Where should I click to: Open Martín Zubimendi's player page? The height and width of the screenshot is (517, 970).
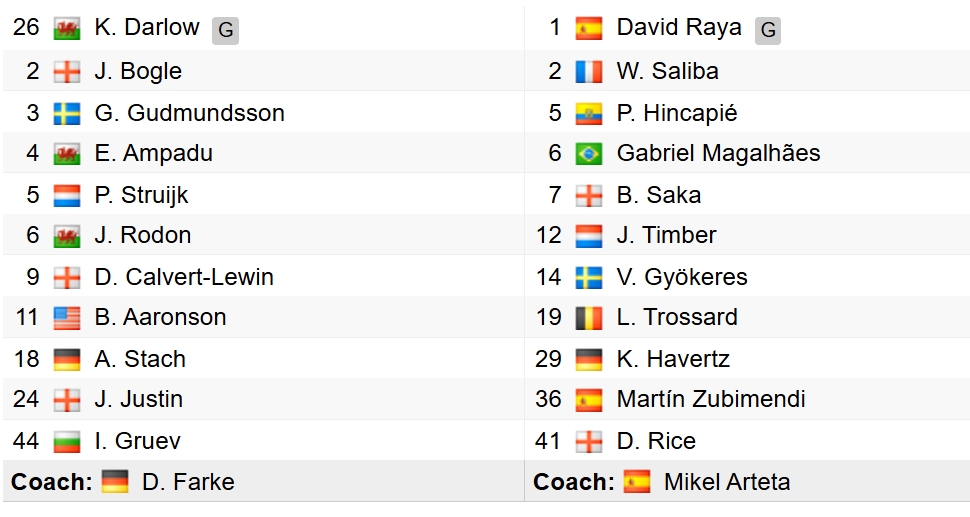click(711, 400)
